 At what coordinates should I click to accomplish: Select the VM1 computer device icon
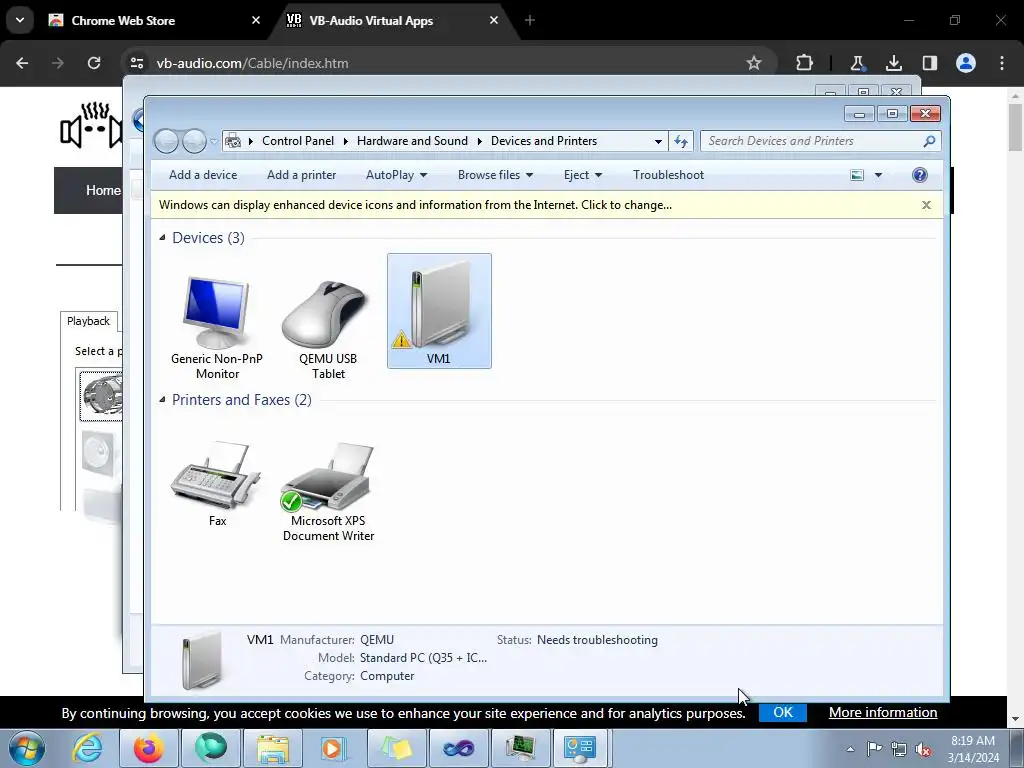tap(439, 311)
